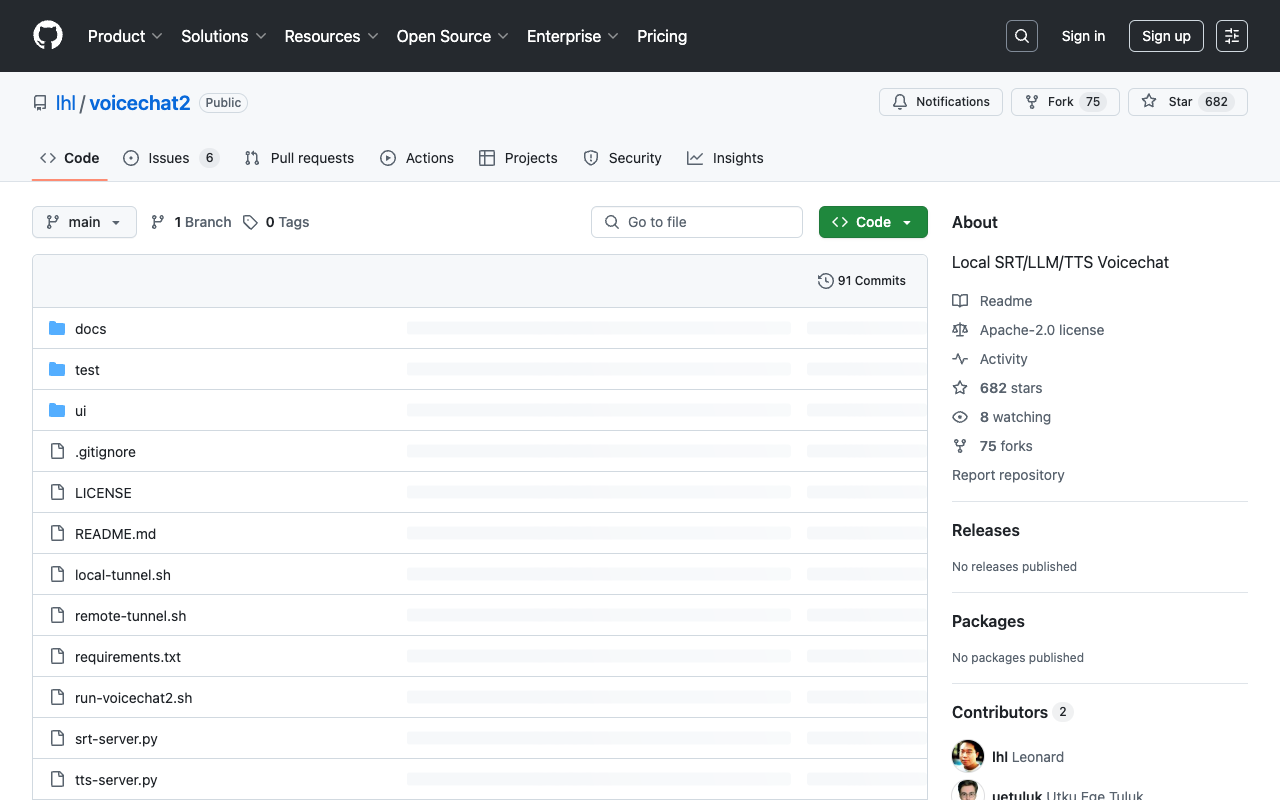This screenshot has width=1280, height=800.
Task: Open the Pricing page
Action: pos(662,36)
